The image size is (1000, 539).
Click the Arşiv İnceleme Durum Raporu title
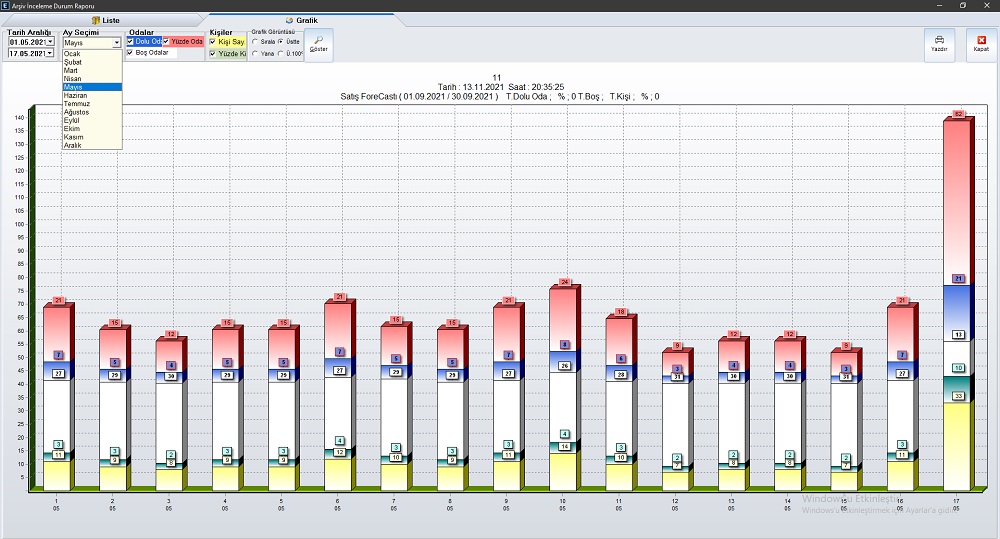(52, 6)
